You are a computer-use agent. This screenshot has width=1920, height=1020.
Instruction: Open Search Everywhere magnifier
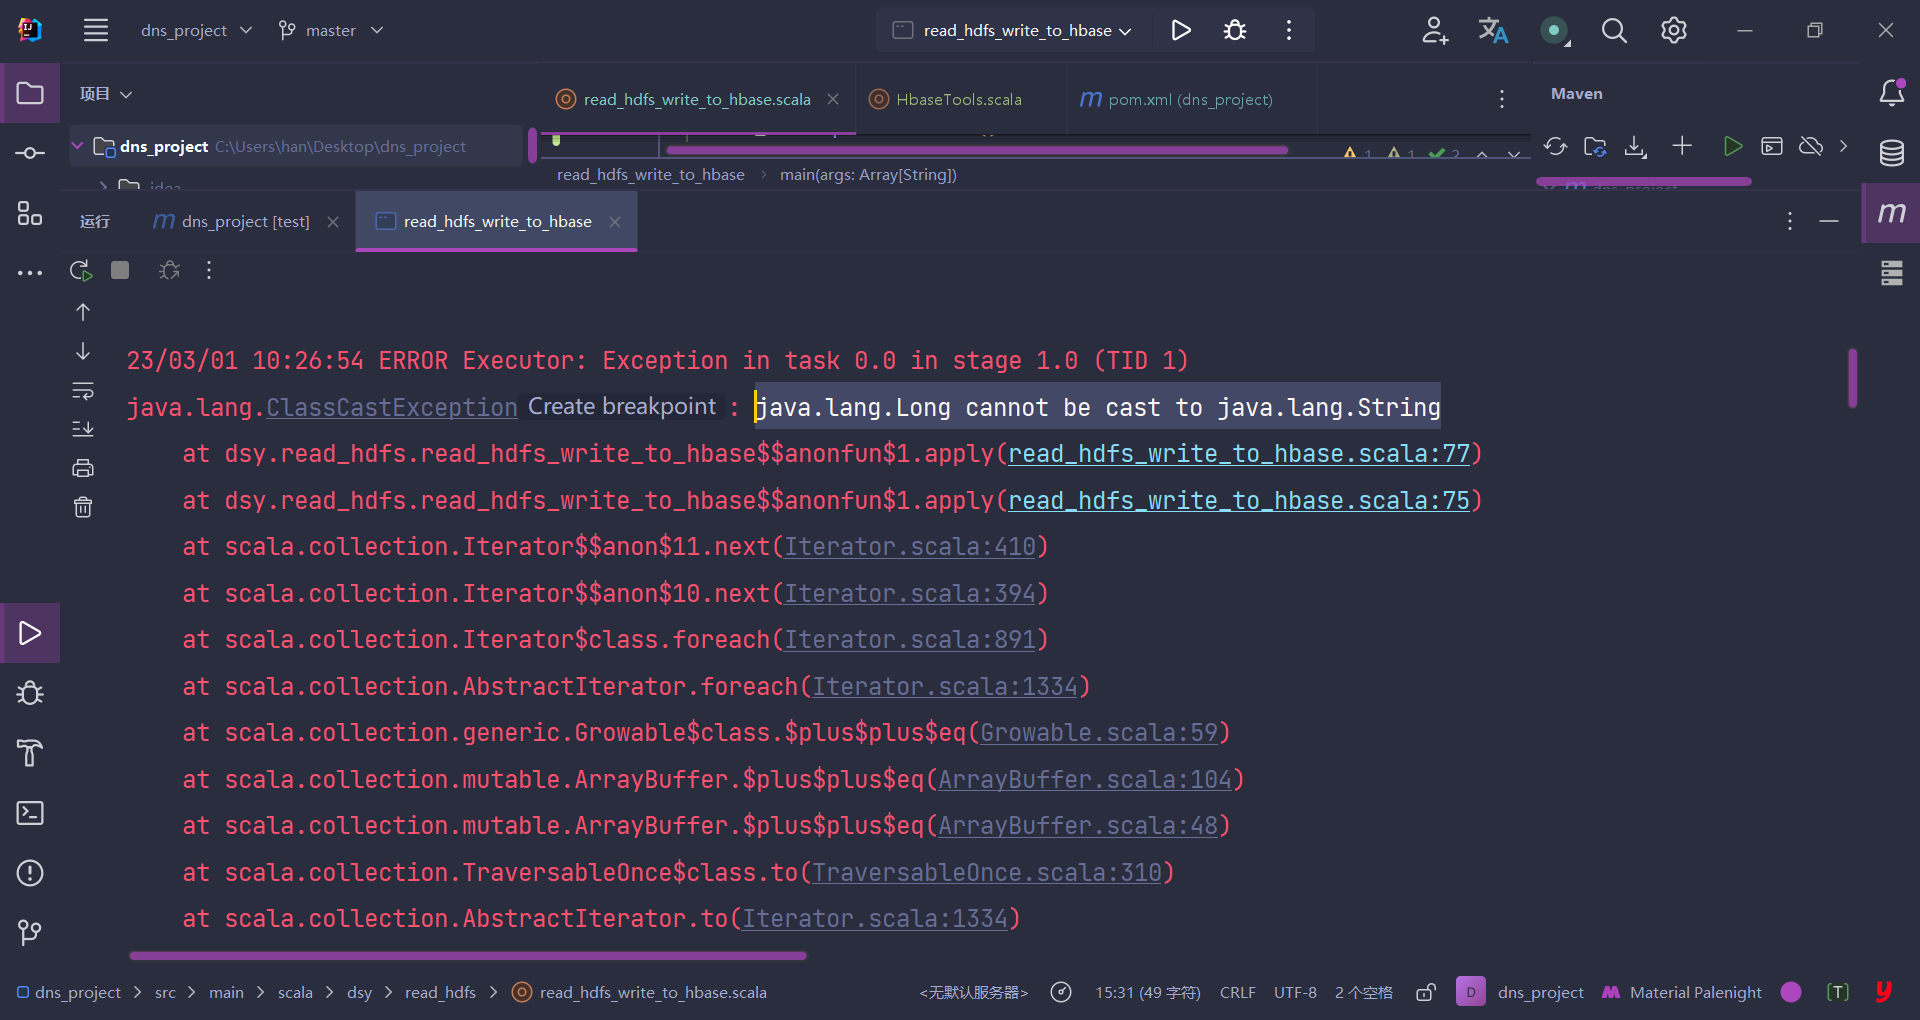(x=1614, y=30)
